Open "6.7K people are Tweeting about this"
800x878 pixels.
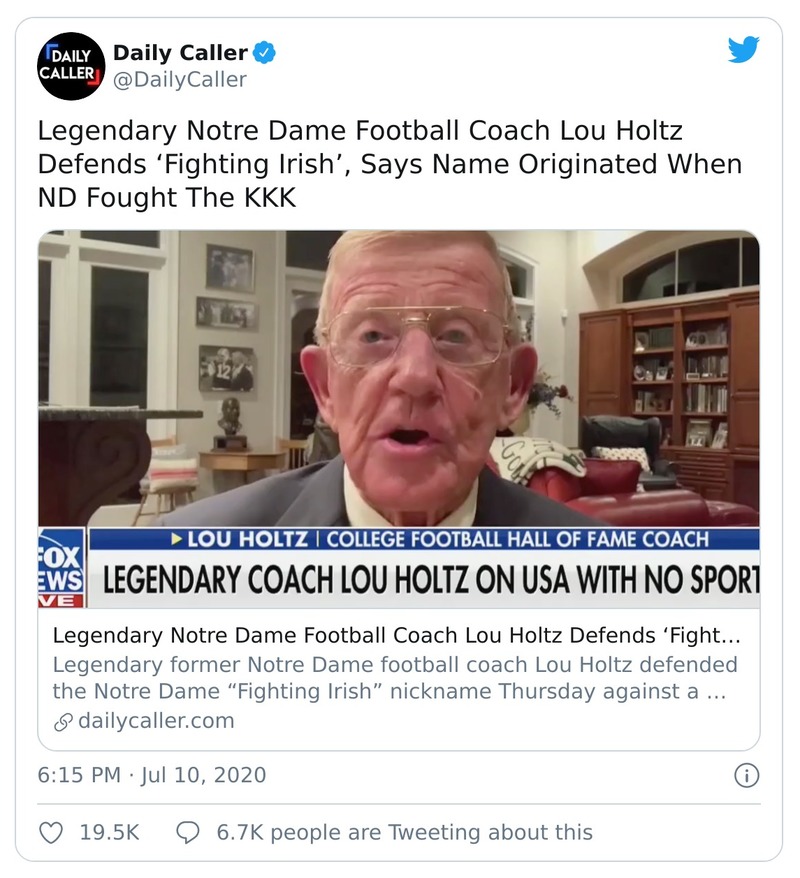point(404,832)
